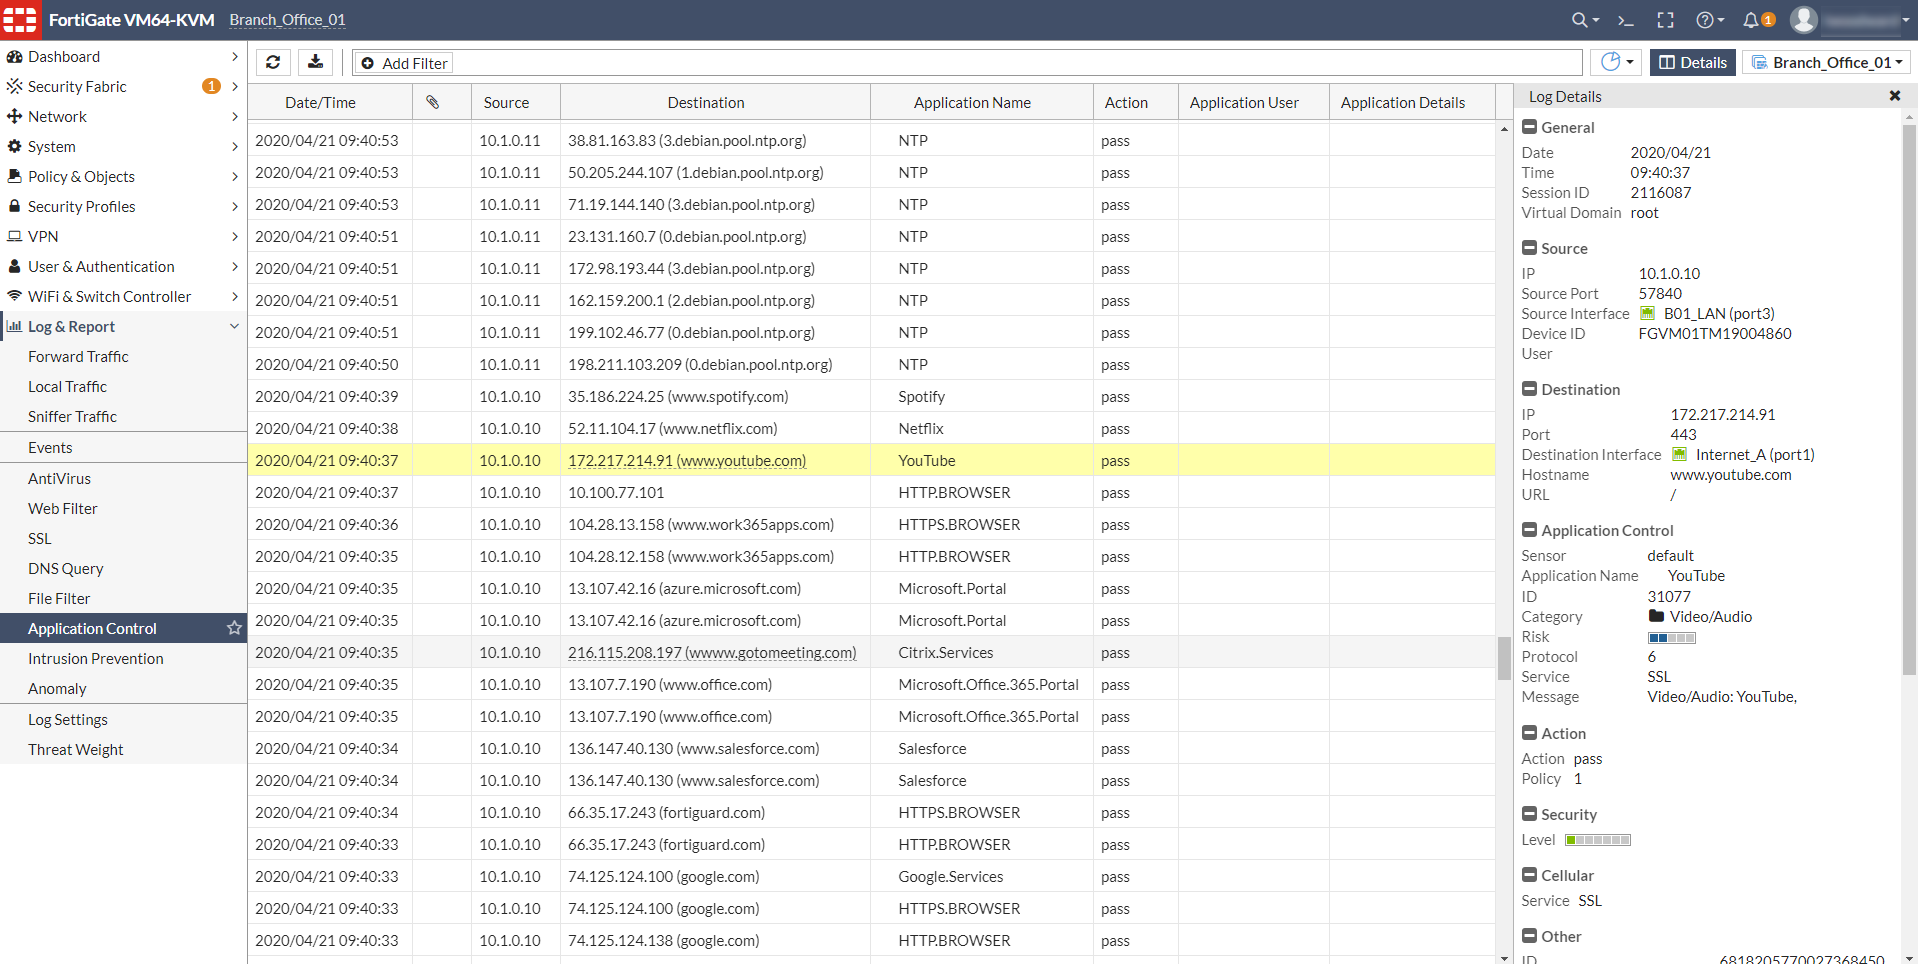Screen dimensions: 1918x964
Task: Click the Security Fabric sidebar icon
Action: [x=14, y=87]
